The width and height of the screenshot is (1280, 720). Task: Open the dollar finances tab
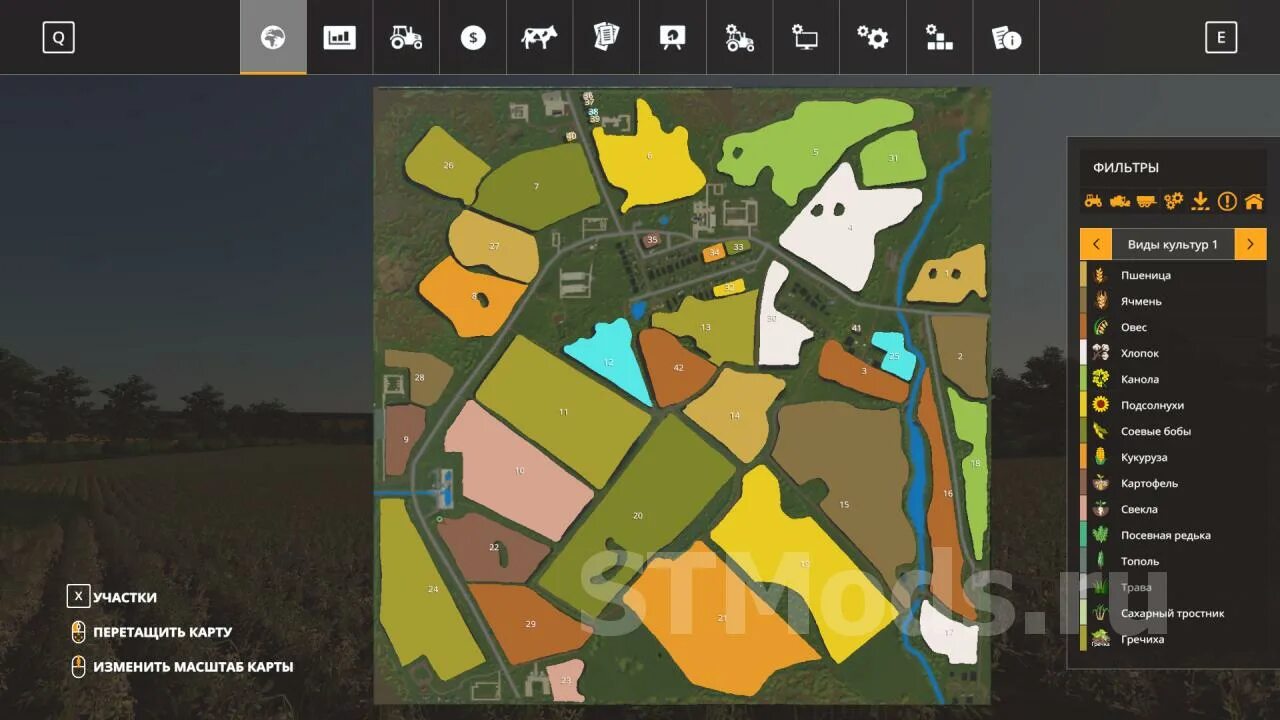[473, 38]
